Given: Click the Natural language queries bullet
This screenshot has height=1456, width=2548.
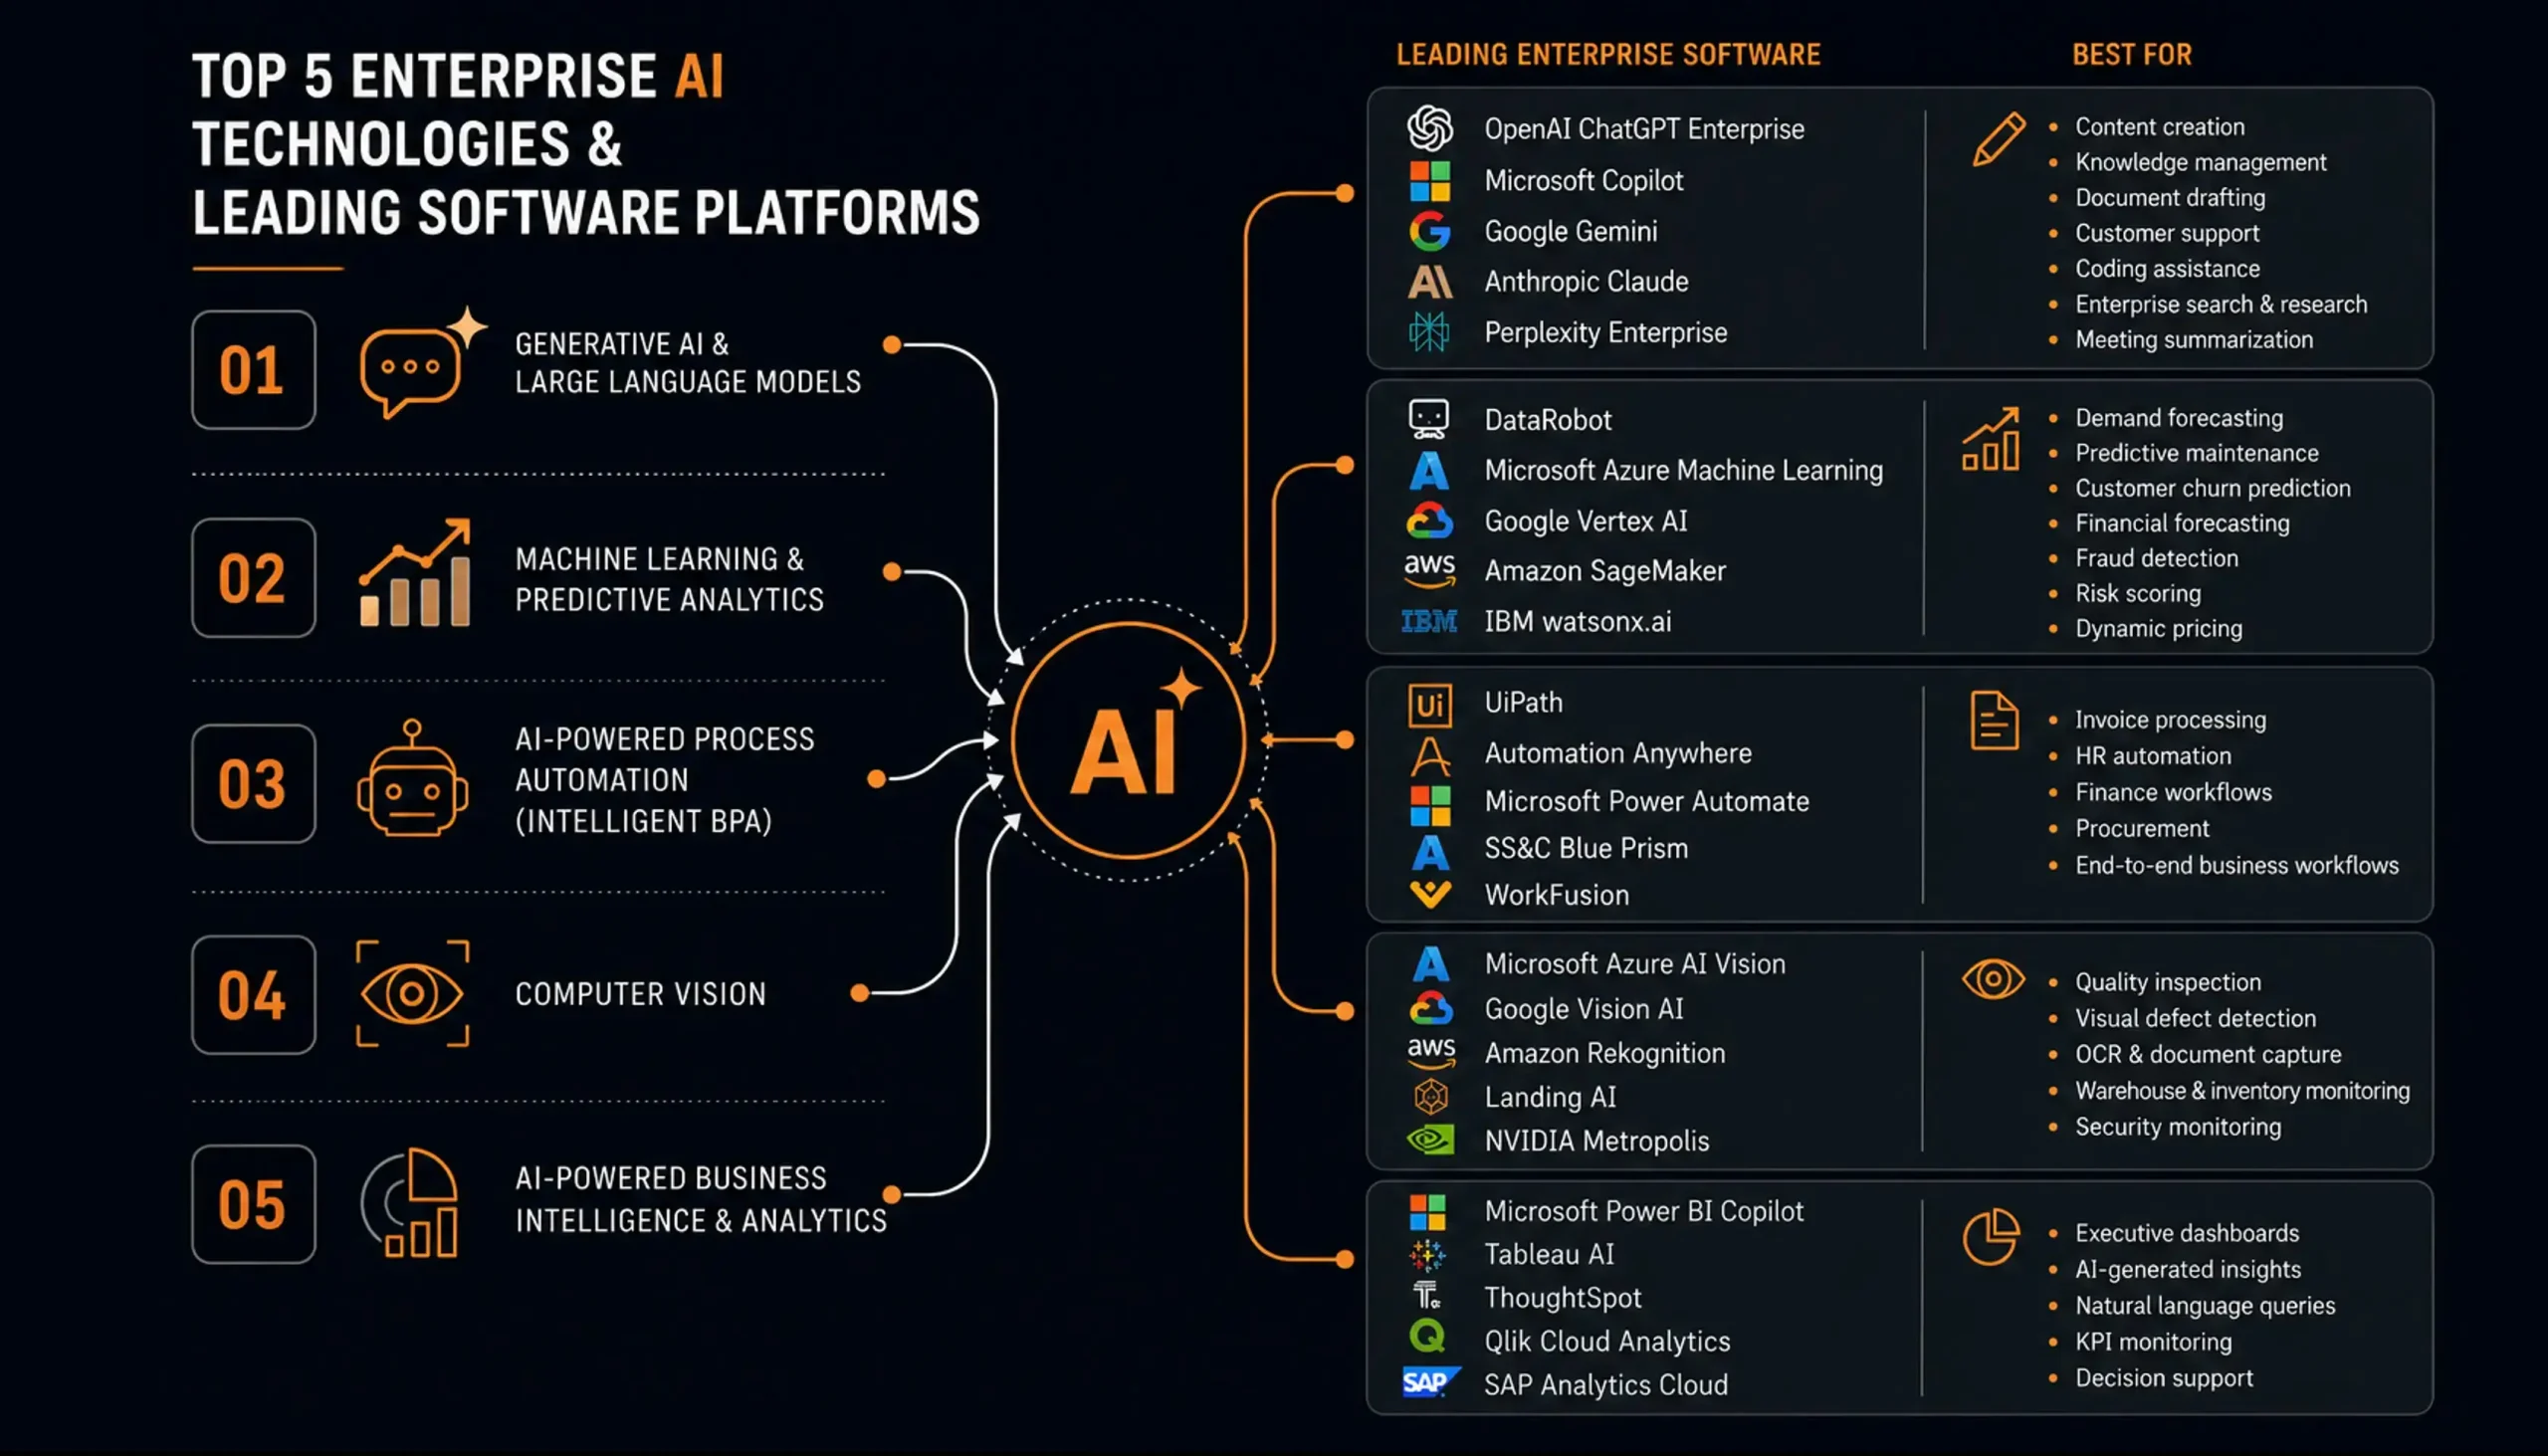Looking at the screenshot, I should [2205, 1305].
